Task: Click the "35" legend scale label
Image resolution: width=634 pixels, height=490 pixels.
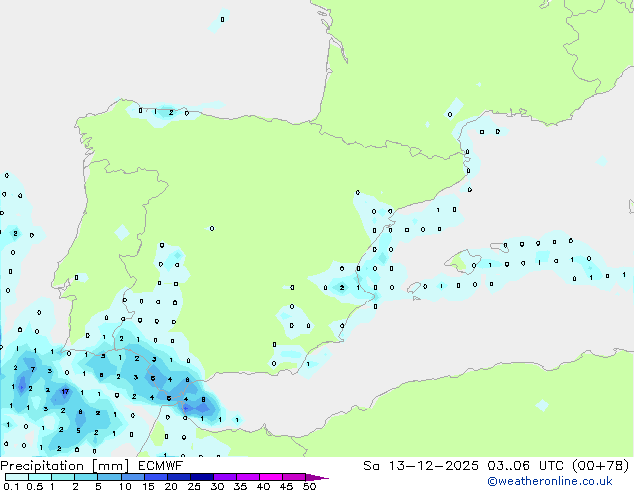Action: 240,486
